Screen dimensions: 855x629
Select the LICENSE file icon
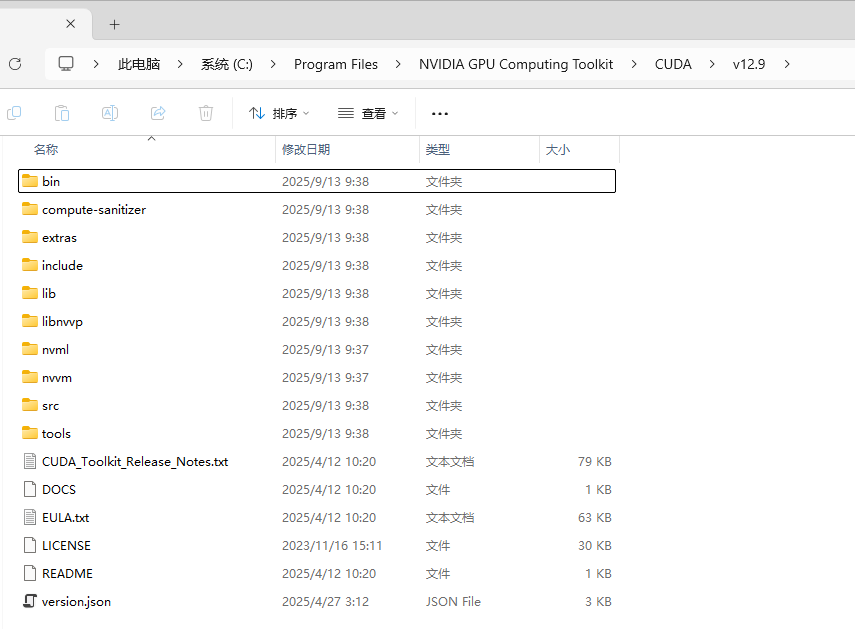30,545
